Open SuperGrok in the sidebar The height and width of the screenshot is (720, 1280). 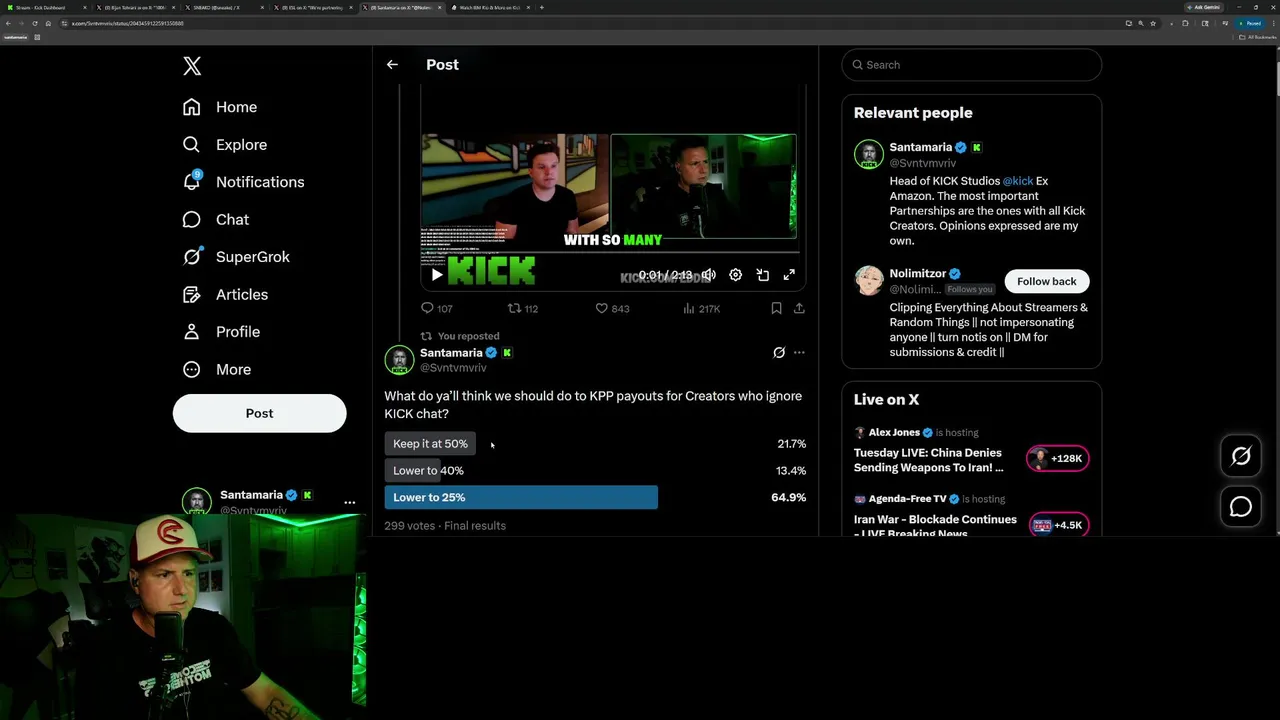(x=237, y=256)
